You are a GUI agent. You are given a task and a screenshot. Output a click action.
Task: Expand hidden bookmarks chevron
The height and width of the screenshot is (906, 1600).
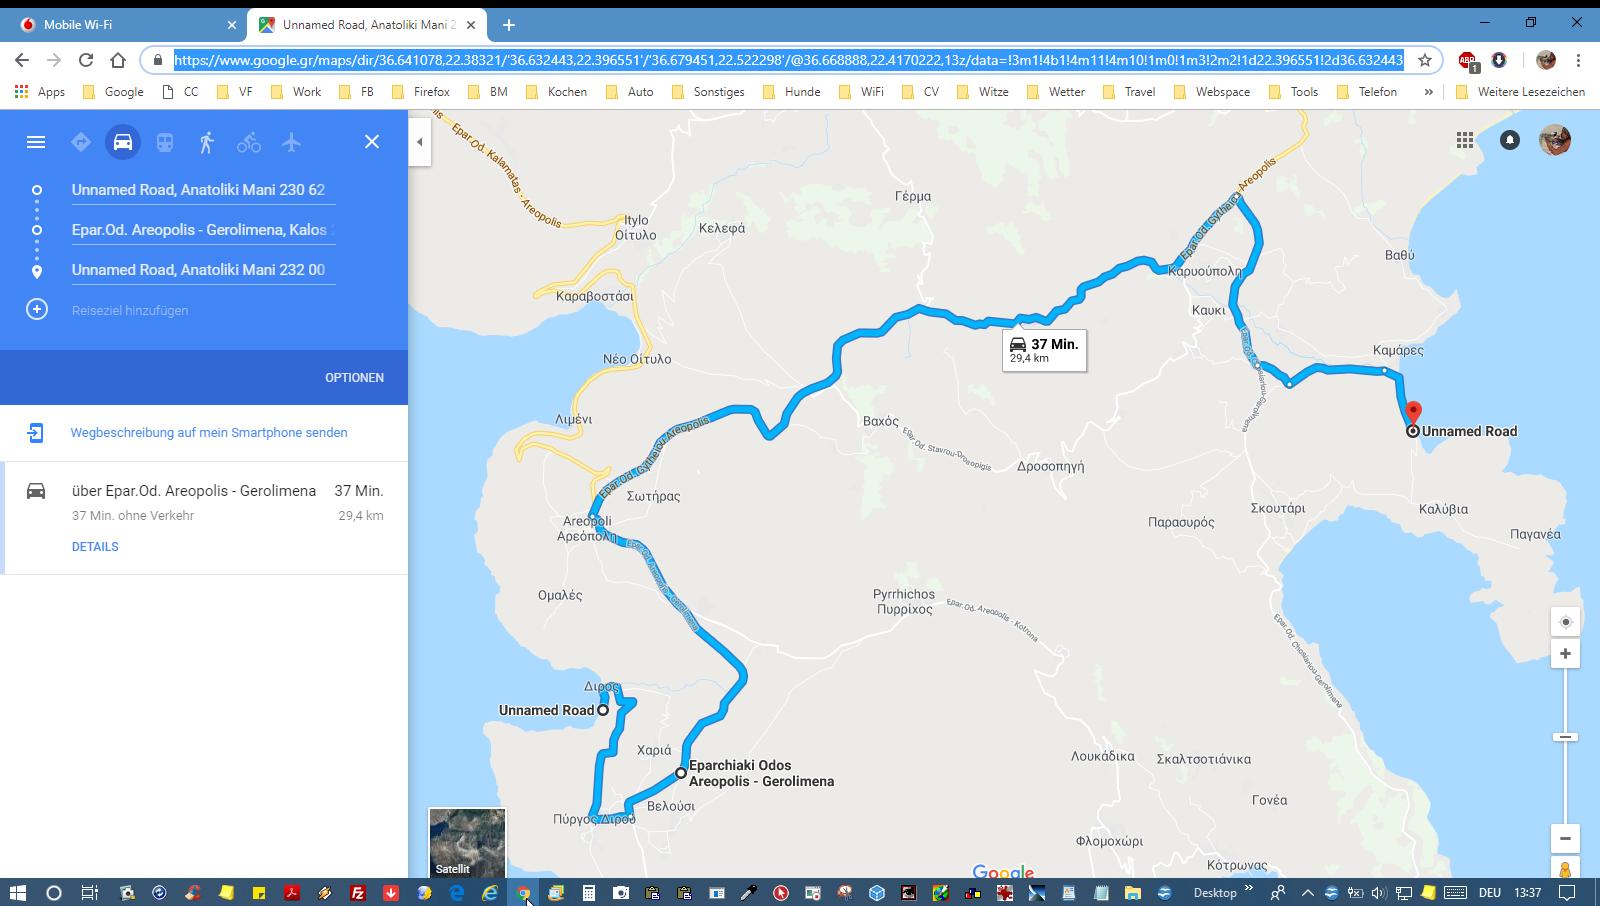coord(1428,91)
